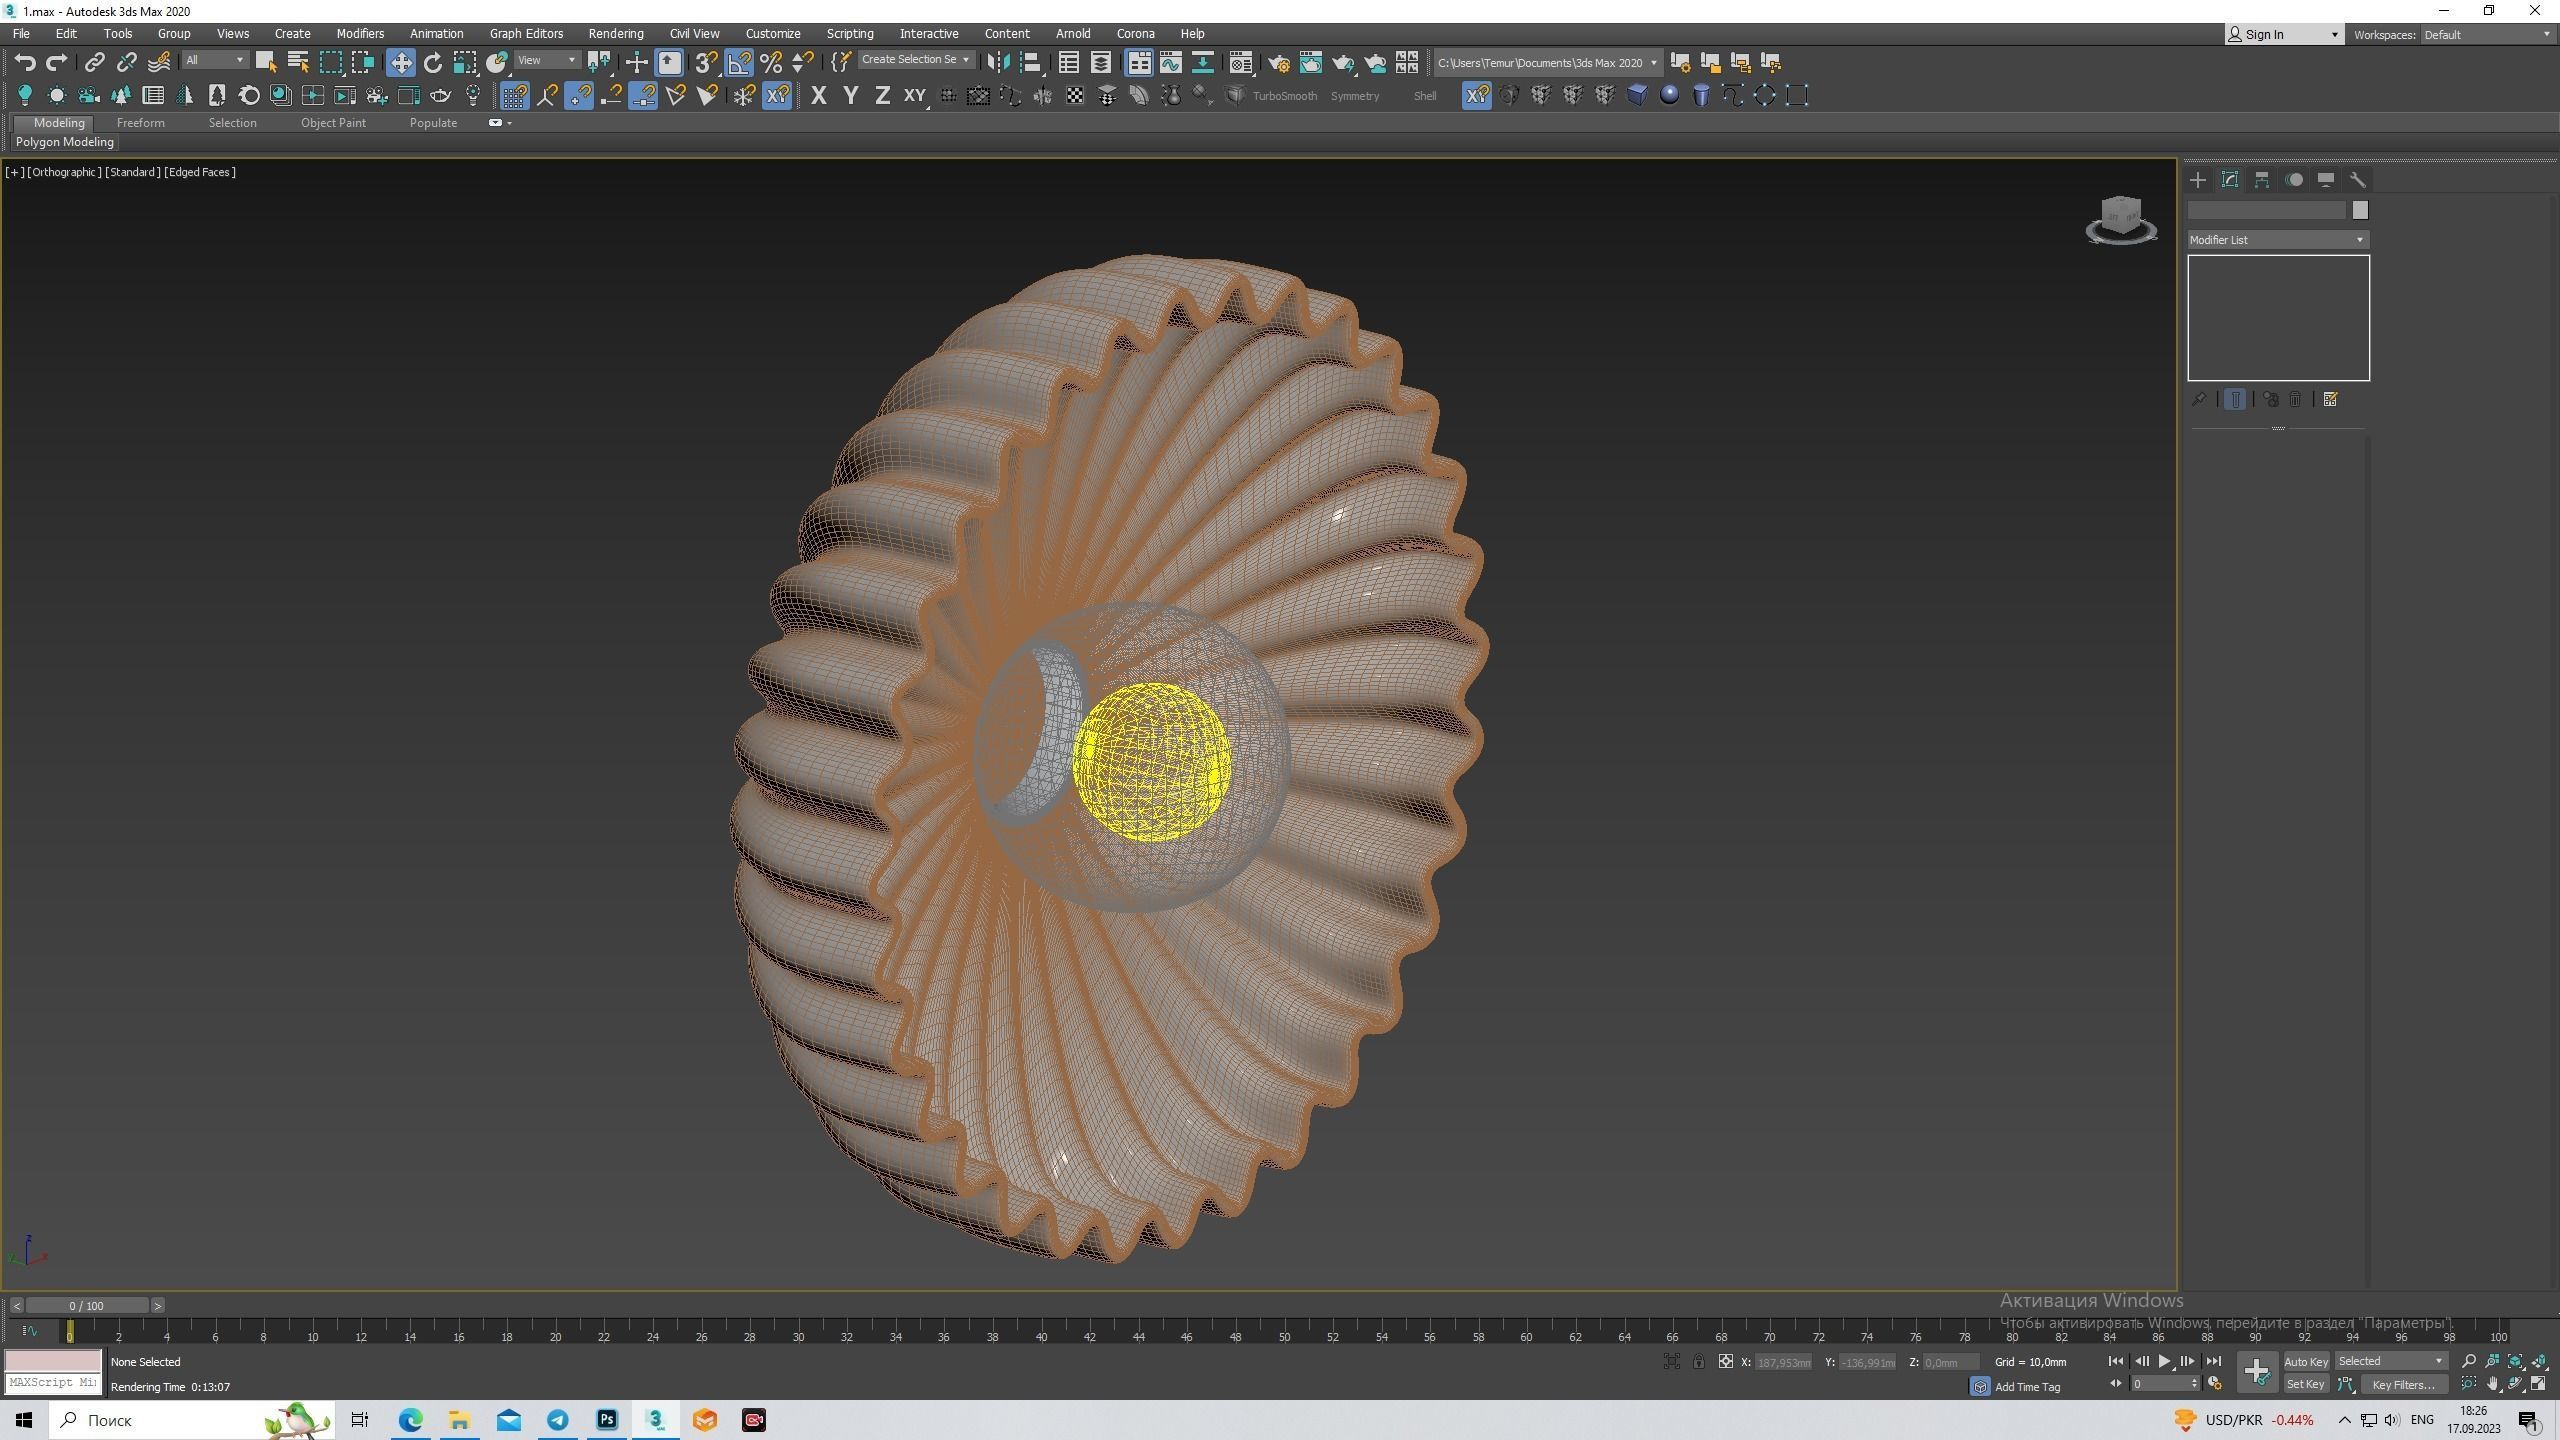This screenshot has width=2560, height=1440.
Task: Open the Hierarchy command panel tab
Action: [x=2262, y=180]
